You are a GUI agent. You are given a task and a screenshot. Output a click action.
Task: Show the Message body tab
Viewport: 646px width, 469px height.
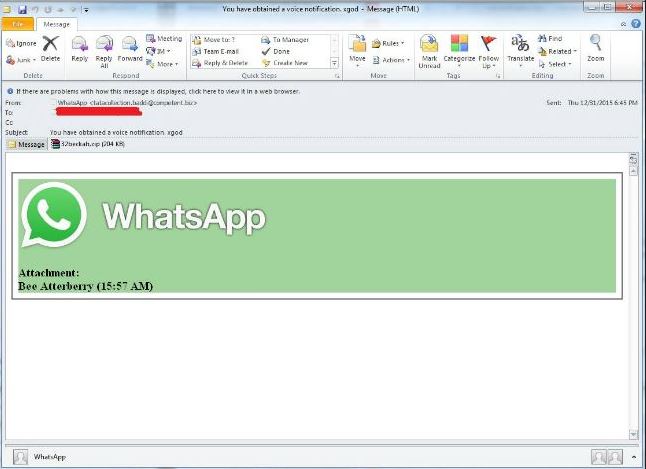[27, 144]
